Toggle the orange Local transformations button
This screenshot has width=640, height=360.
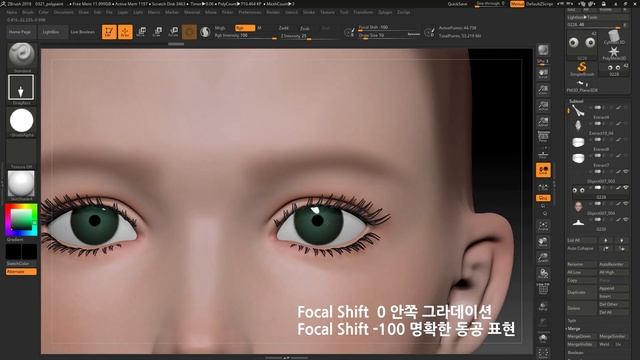(543, 170)
